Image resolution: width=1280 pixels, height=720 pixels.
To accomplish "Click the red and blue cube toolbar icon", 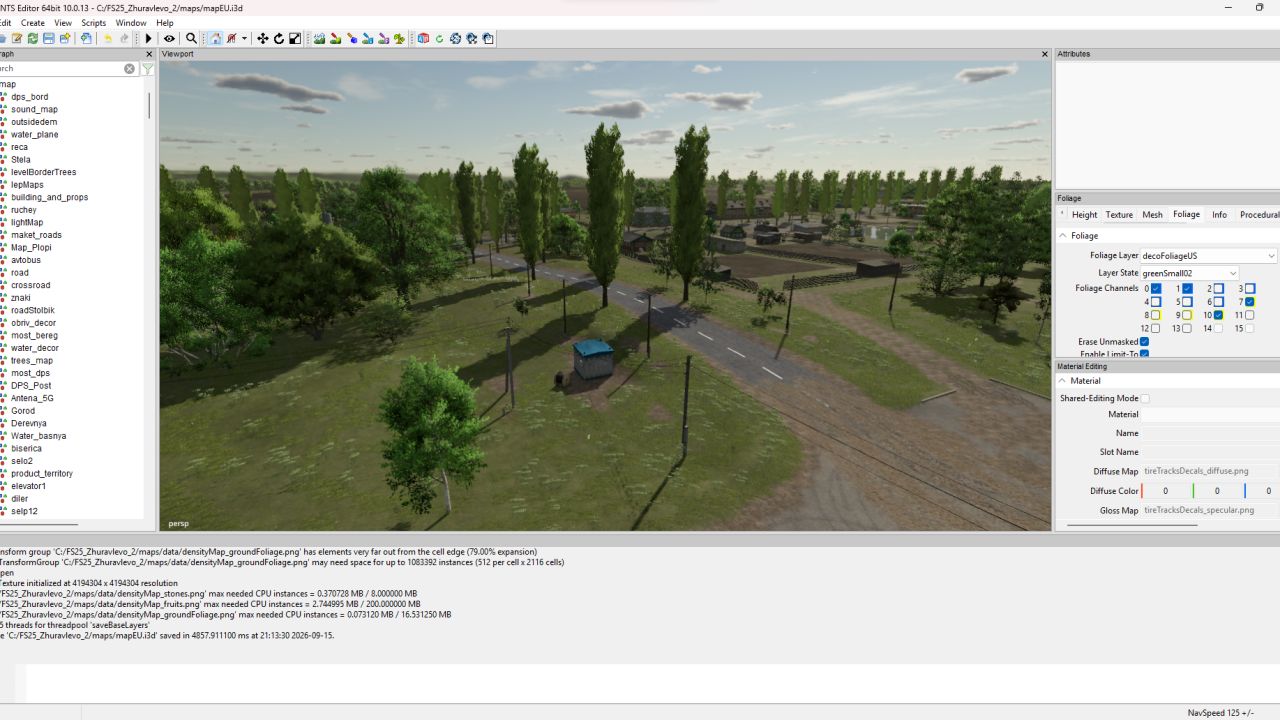I will coord(423,39).
